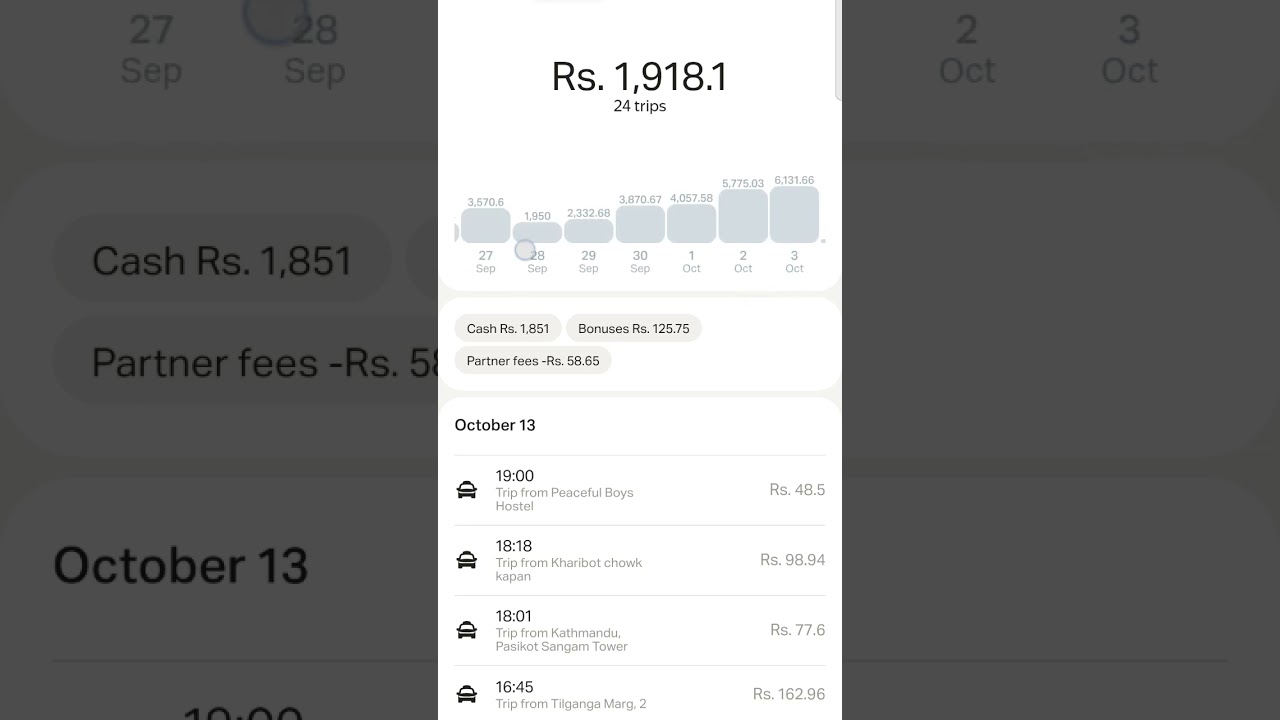Click the taxi icon beside the 18:01 trip
Image resolution: width=1280 pixels, height=720 pixels.
(x=467, y=630)
